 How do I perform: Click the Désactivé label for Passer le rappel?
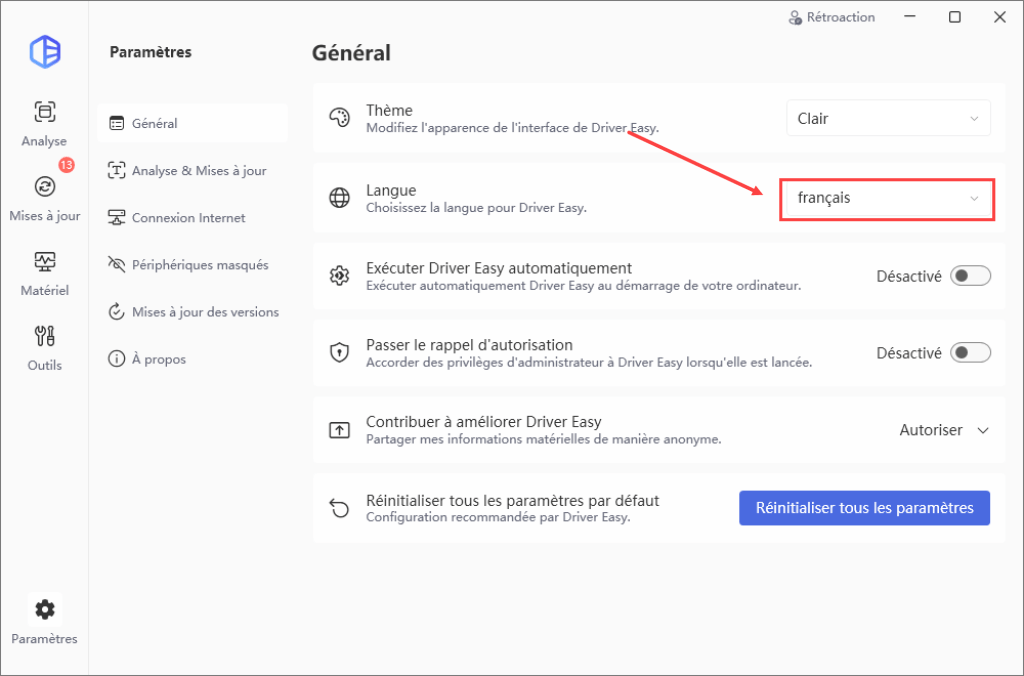pos(908,353)
